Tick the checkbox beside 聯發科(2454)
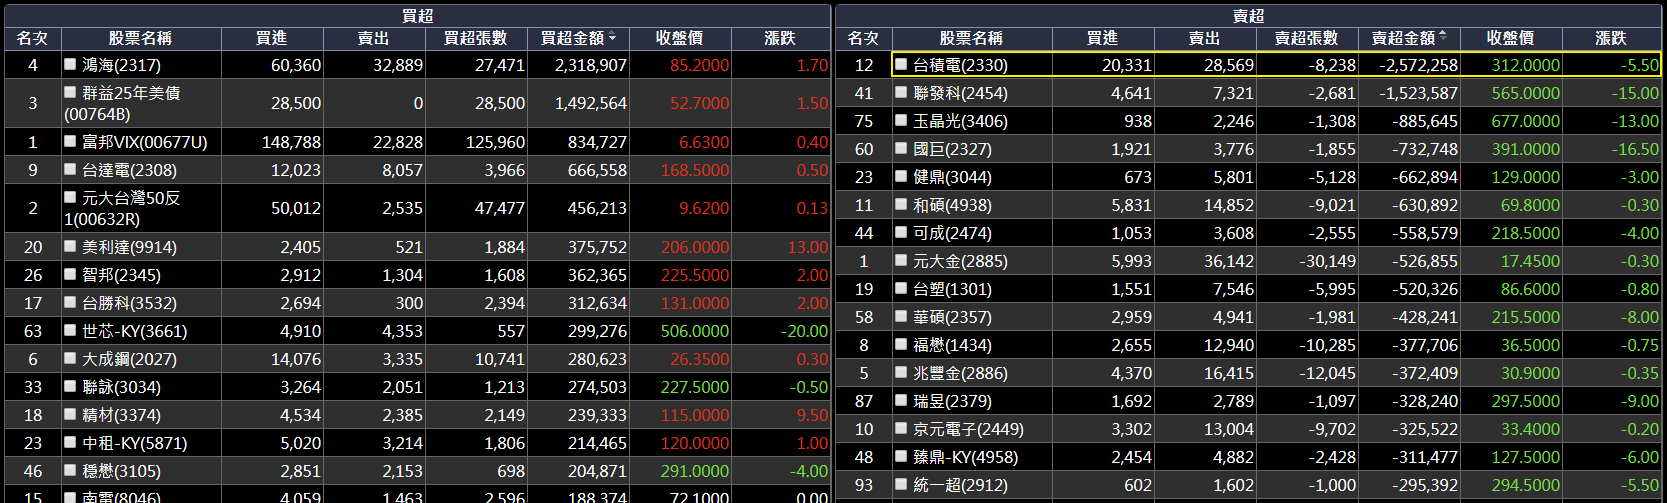 point(901,92)
